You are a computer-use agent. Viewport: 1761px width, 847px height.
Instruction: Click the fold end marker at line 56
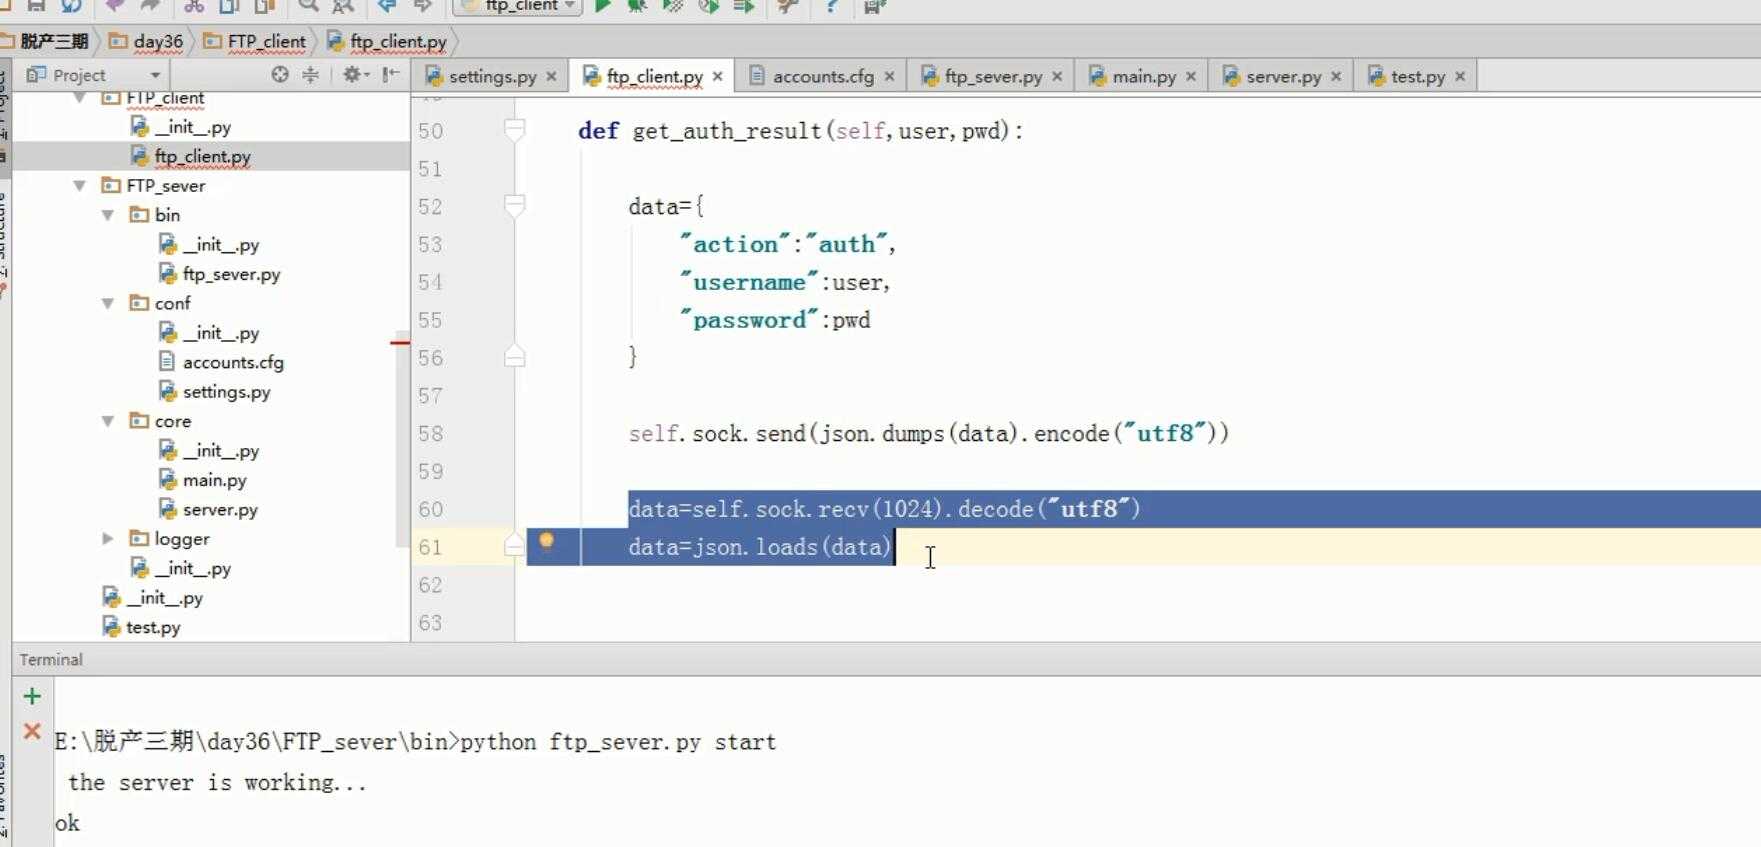515,357
